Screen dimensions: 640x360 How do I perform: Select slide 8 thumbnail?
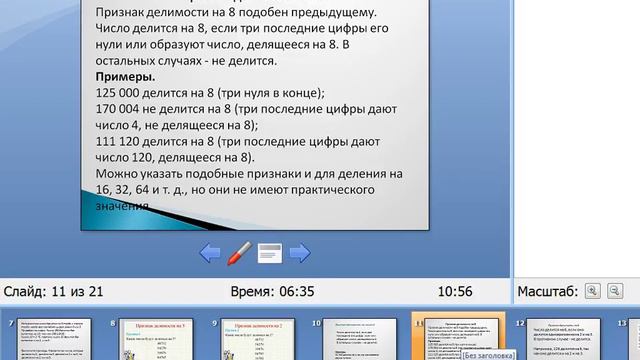(156, 339)
